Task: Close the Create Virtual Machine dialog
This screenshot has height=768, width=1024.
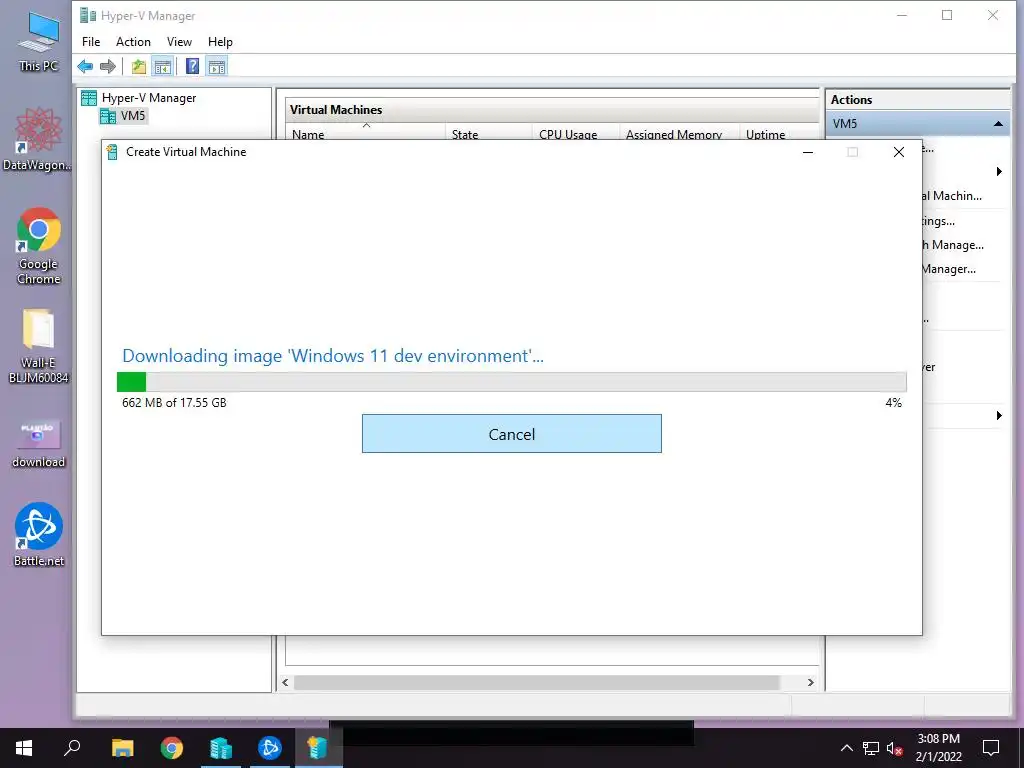Action: click(899, 152)
